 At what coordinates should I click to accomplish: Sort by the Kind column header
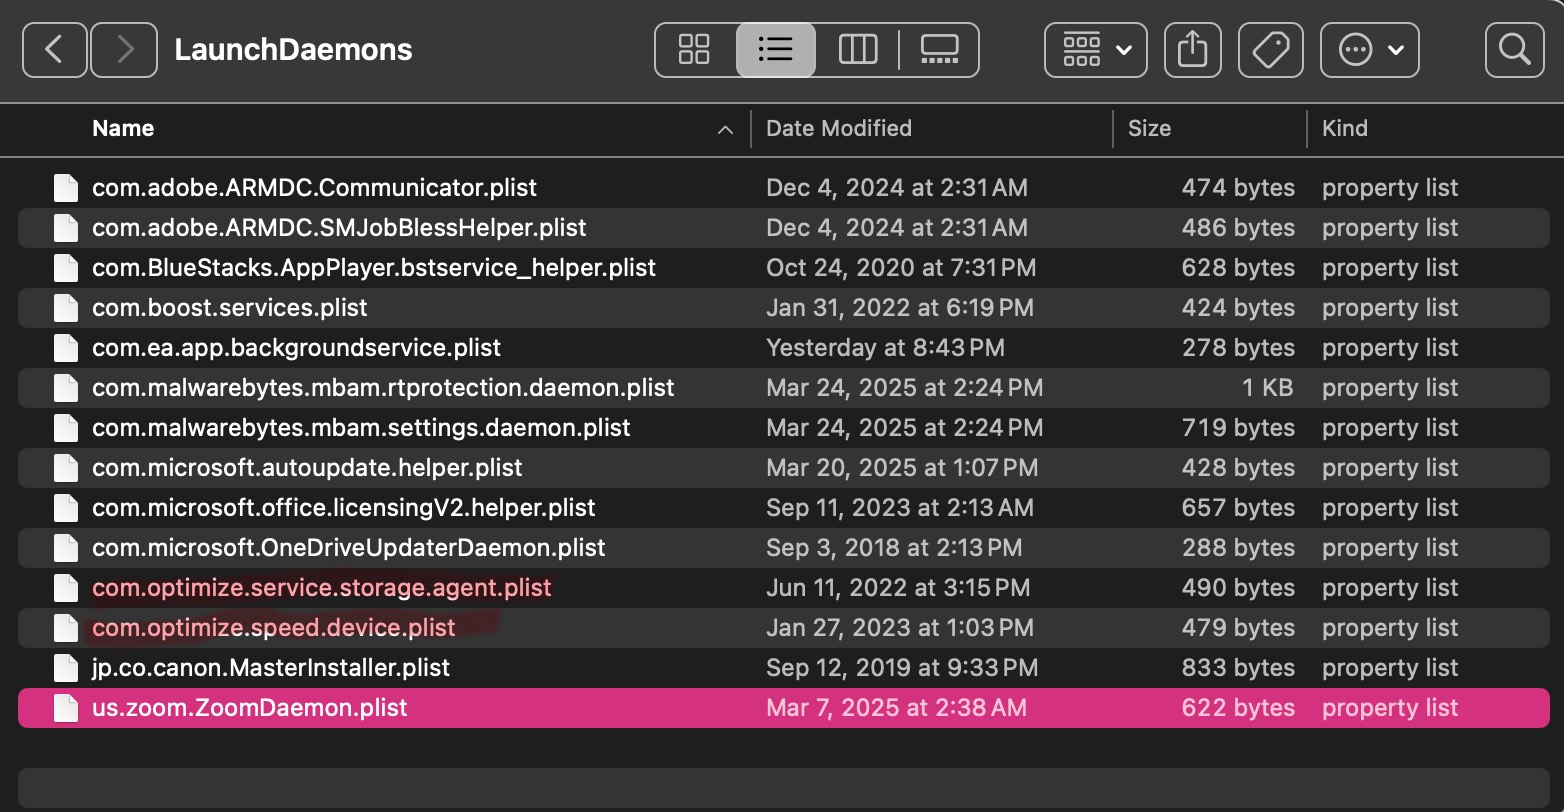tap(1344, 128)
